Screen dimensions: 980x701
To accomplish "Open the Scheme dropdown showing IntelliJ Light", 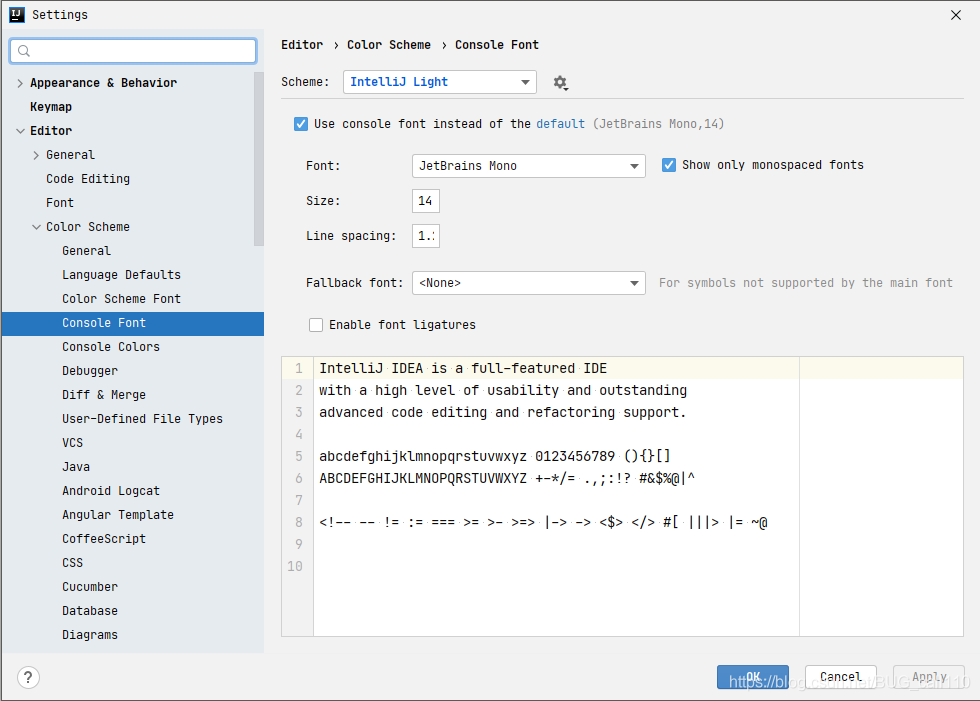I will [x=438, y=83].
